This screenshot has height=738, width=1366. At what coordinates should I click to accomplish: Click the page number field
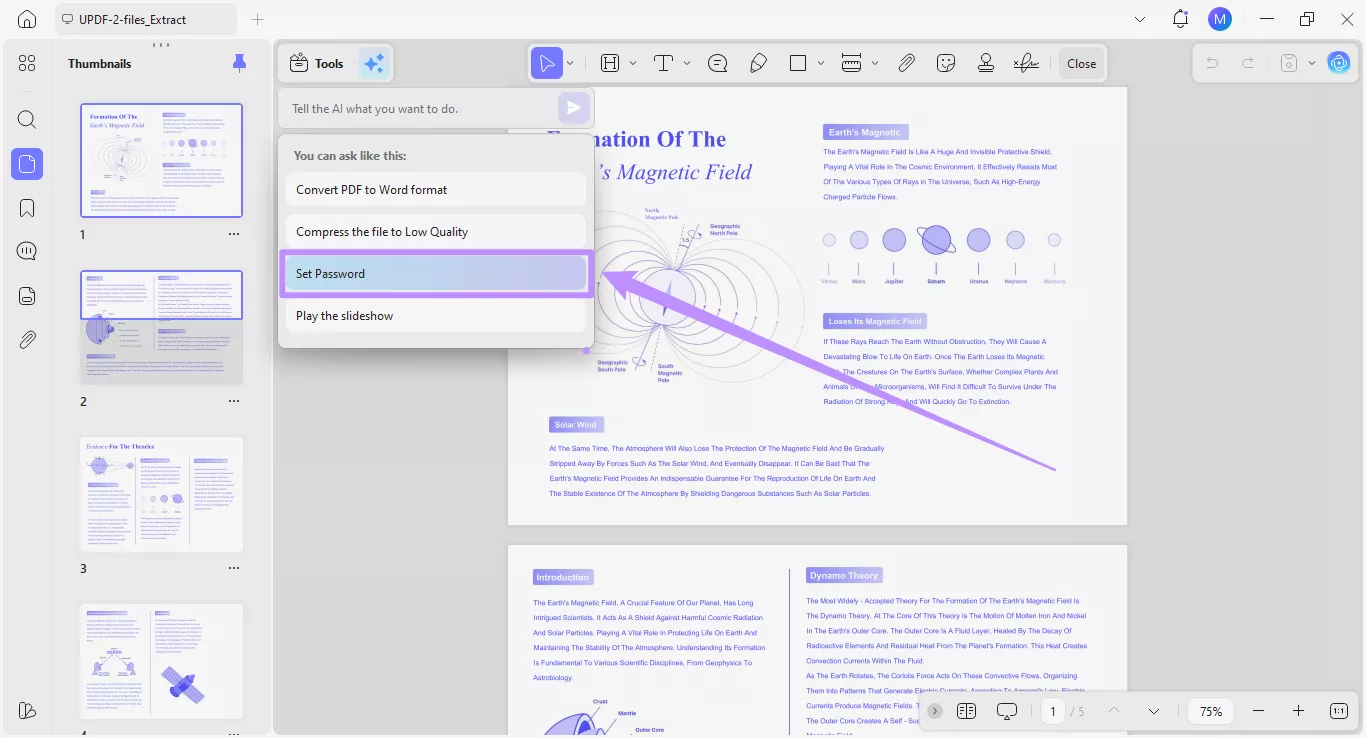click(x=1052, y=711)
